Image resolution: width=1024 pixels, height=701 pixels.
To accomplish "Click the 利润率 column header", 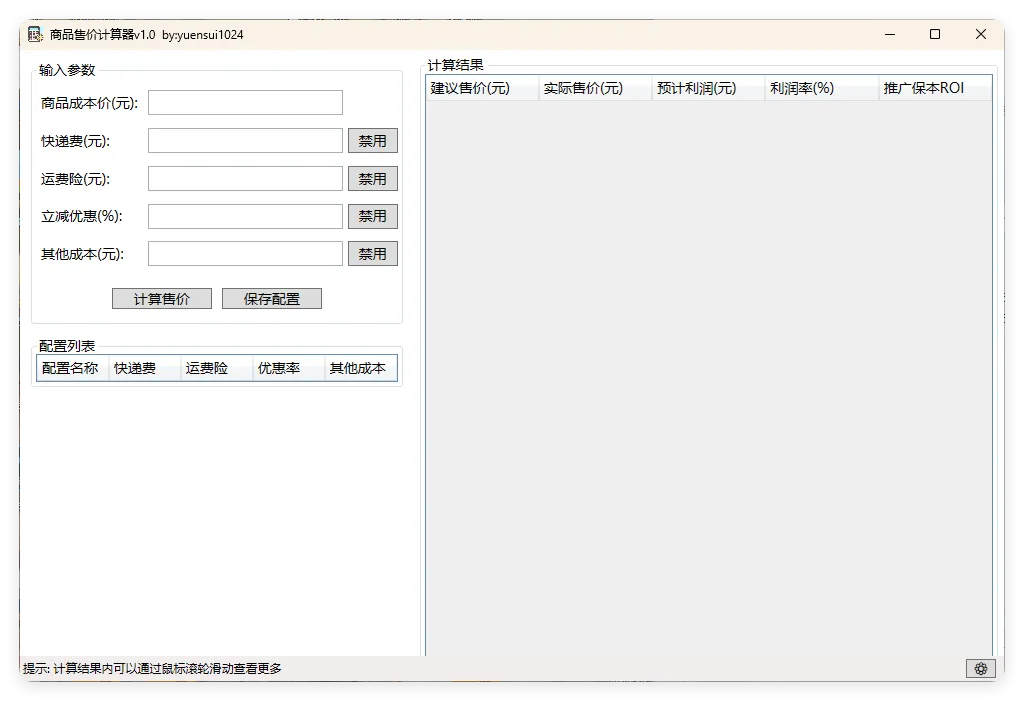I will [801, 88].
